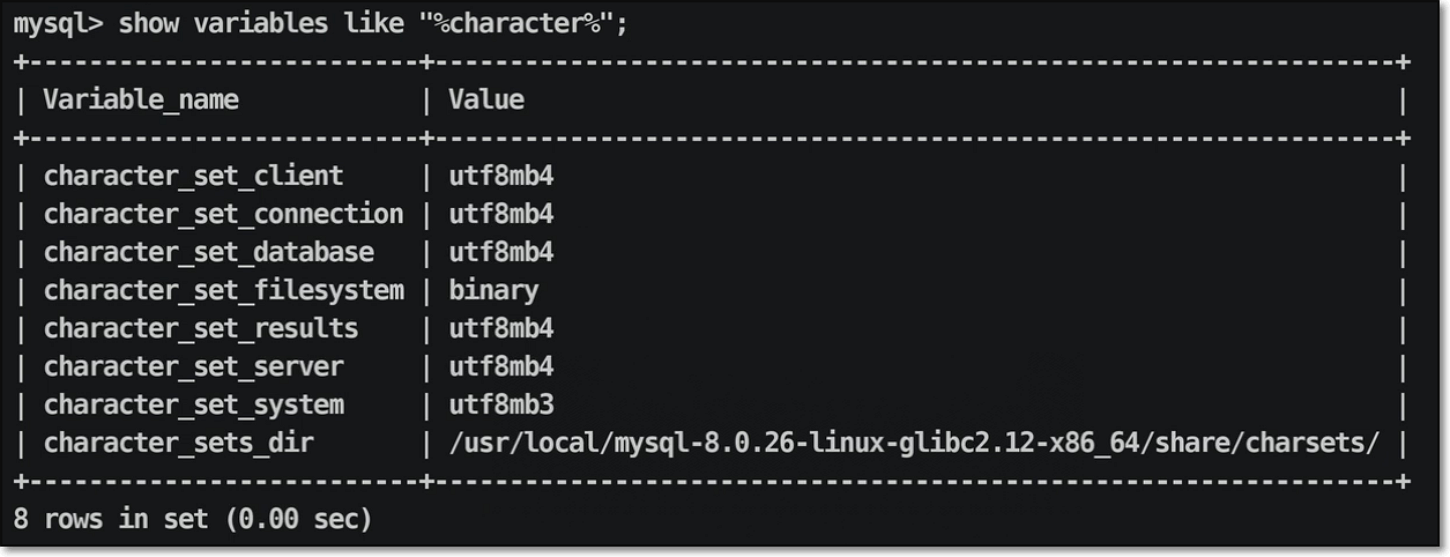This screenshot has width=1450, height=557.
Task: Click the Value column header
Action: 486,100
